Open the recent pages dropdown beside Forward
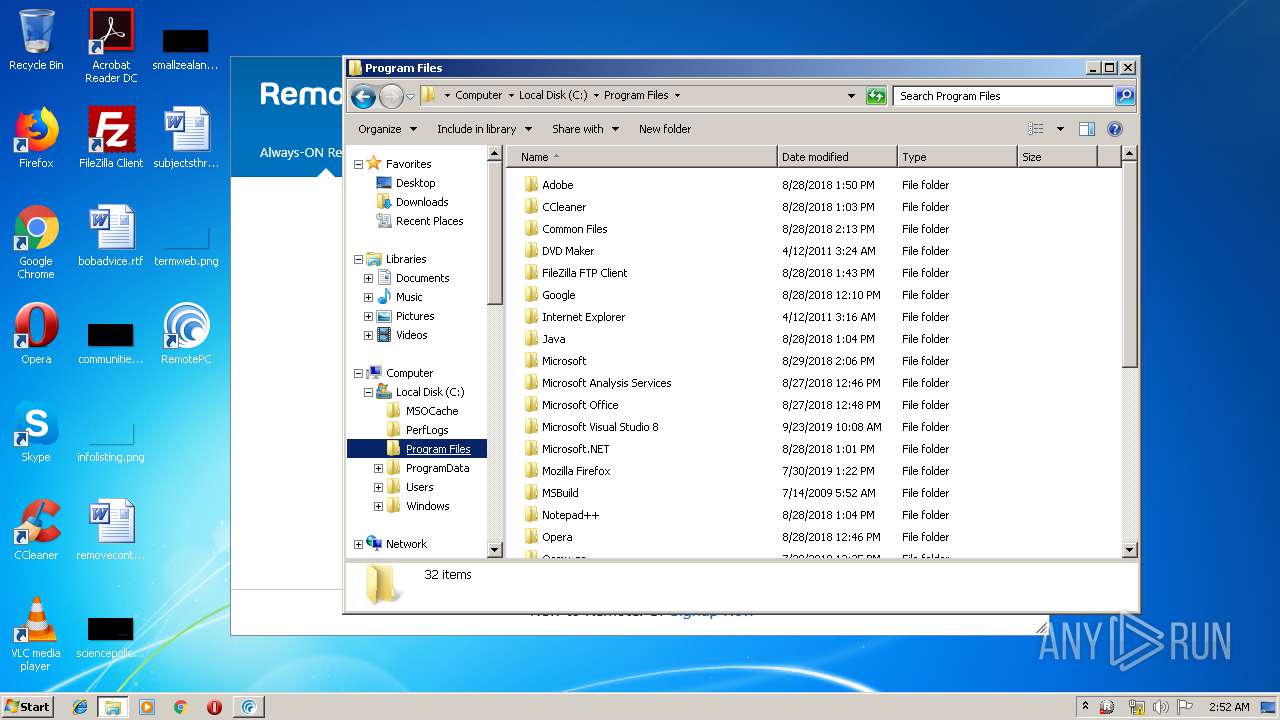Screen dimensions: 1280x720 410,97
